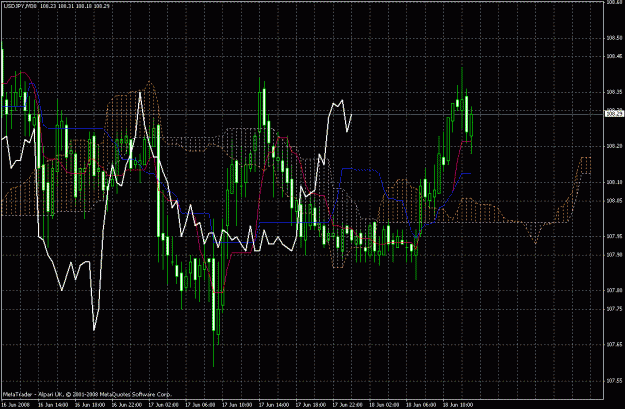Click the MetaTrader Alpari UK copyright text

[x=87, y=394]
